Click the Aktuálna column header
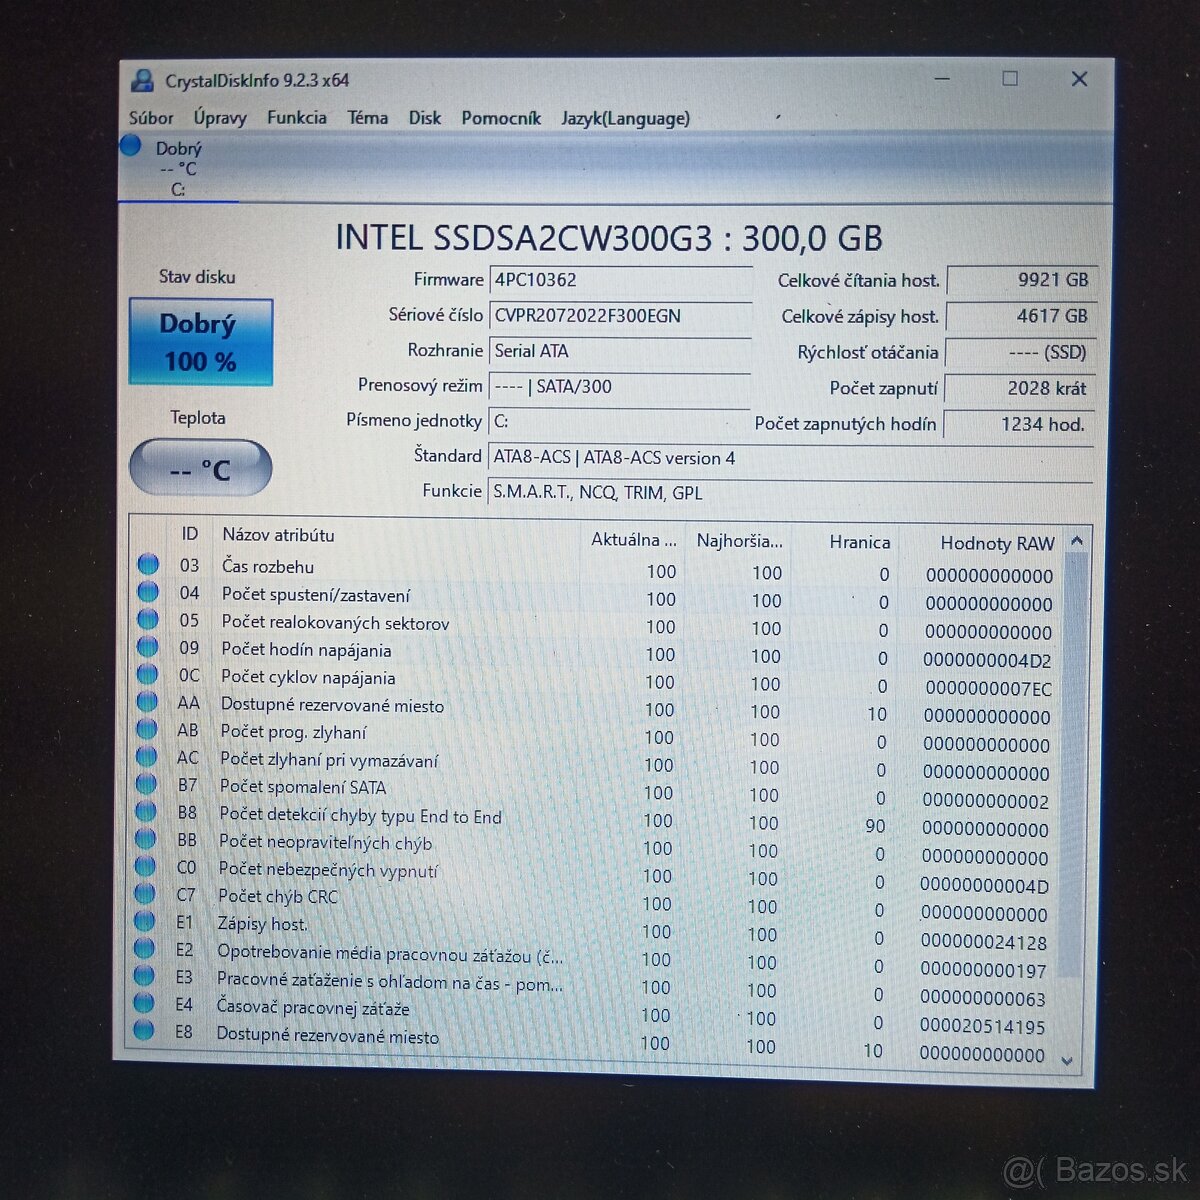Image resolution: width=1200 pixels, height=1200 pixels. pos(634,539)
